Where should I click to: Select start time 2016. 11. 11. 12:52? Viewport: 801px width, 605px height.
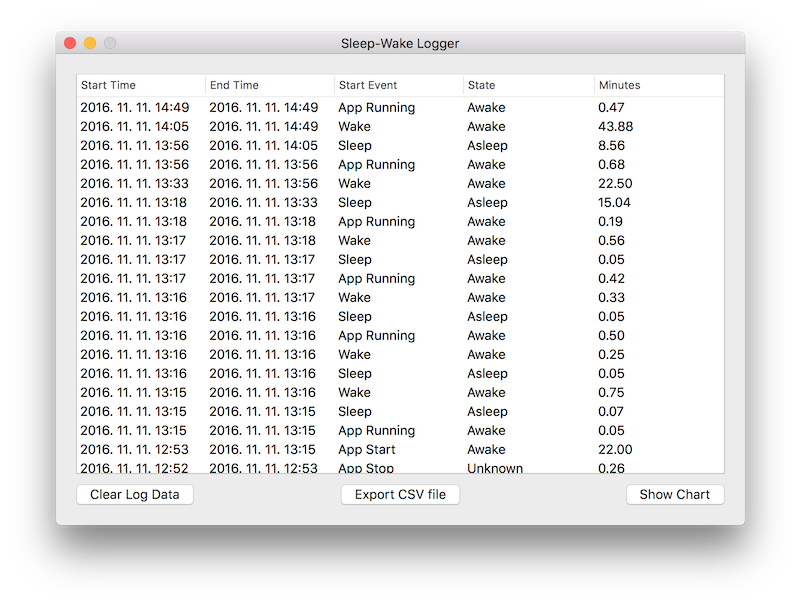134,468
